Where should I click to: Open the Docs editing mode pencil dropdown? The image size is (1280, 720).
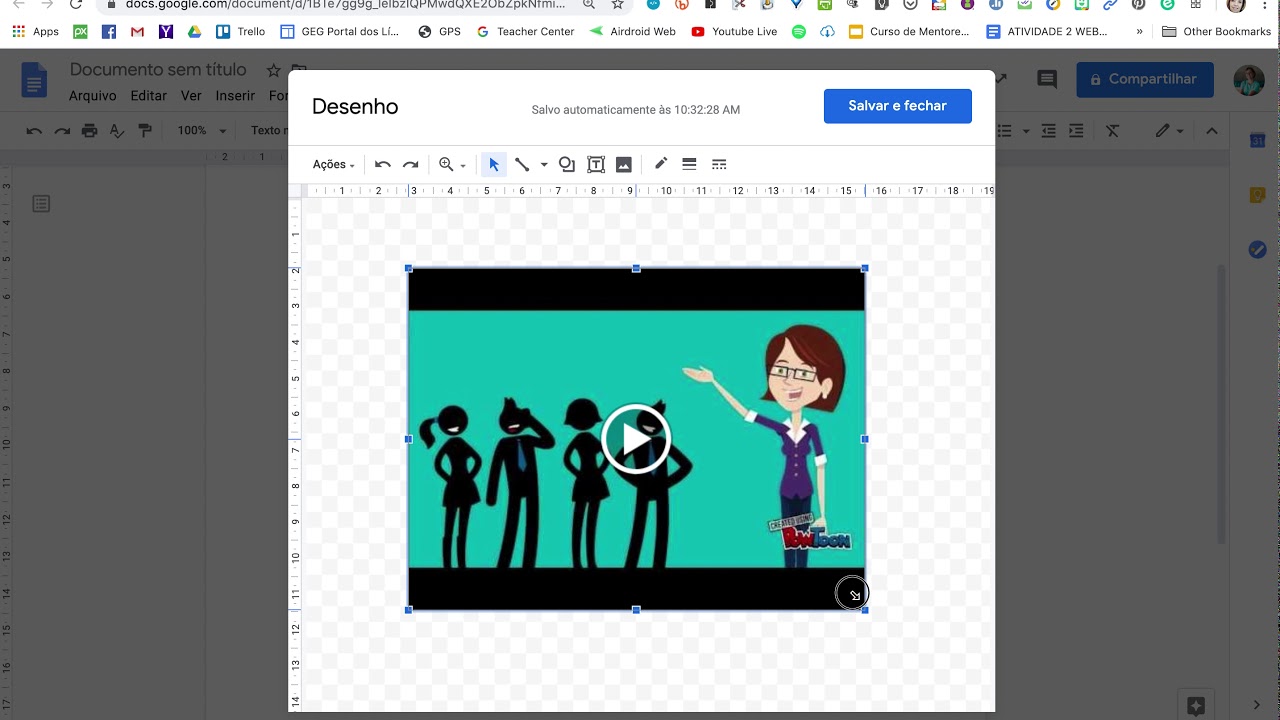pos(1169,131)
